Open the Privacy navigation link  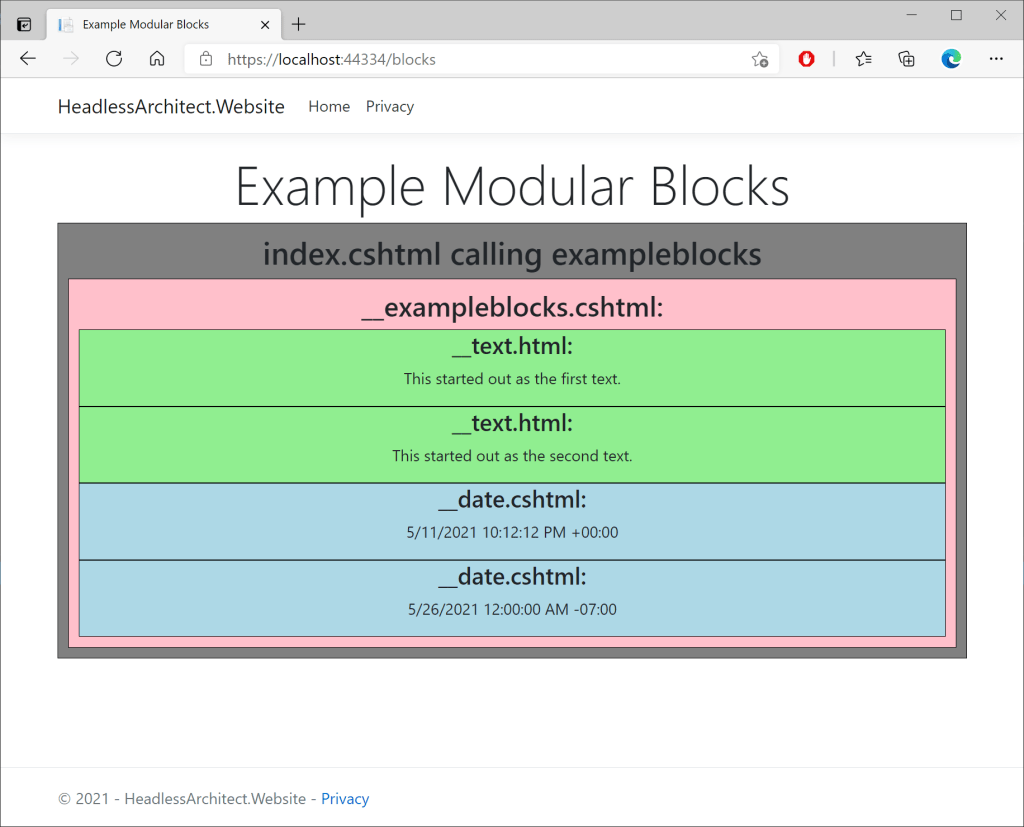(389, 106)
